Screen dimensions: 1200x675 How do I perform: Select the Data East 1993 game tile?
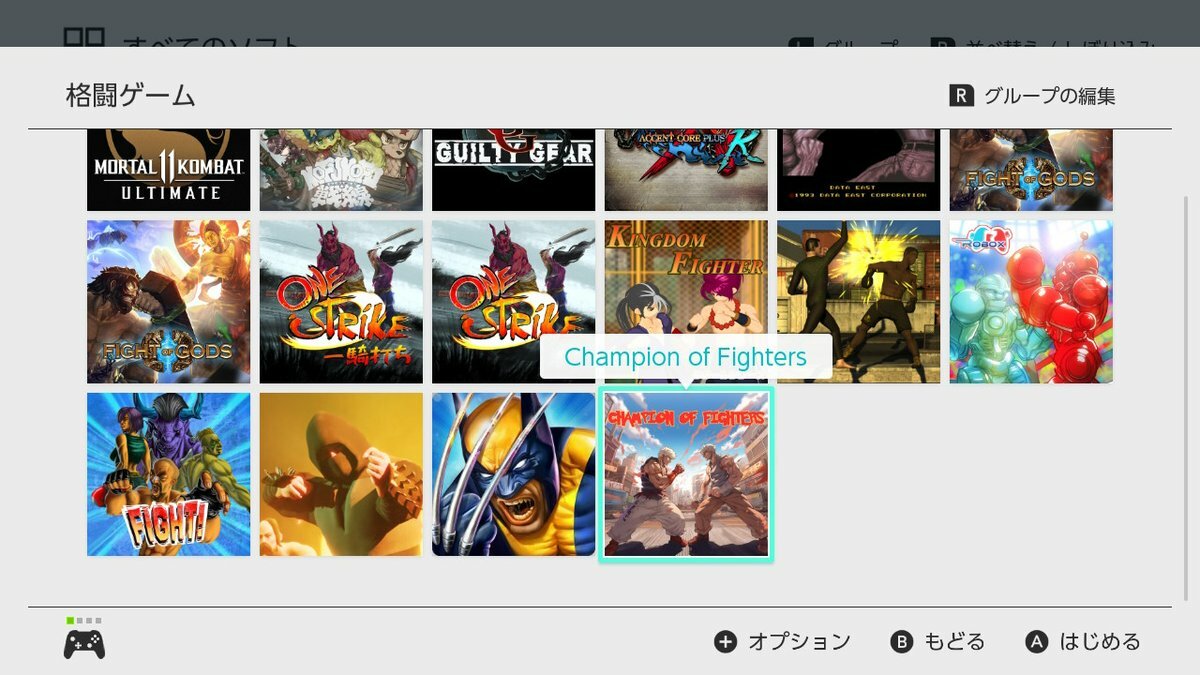coord(859,170)
